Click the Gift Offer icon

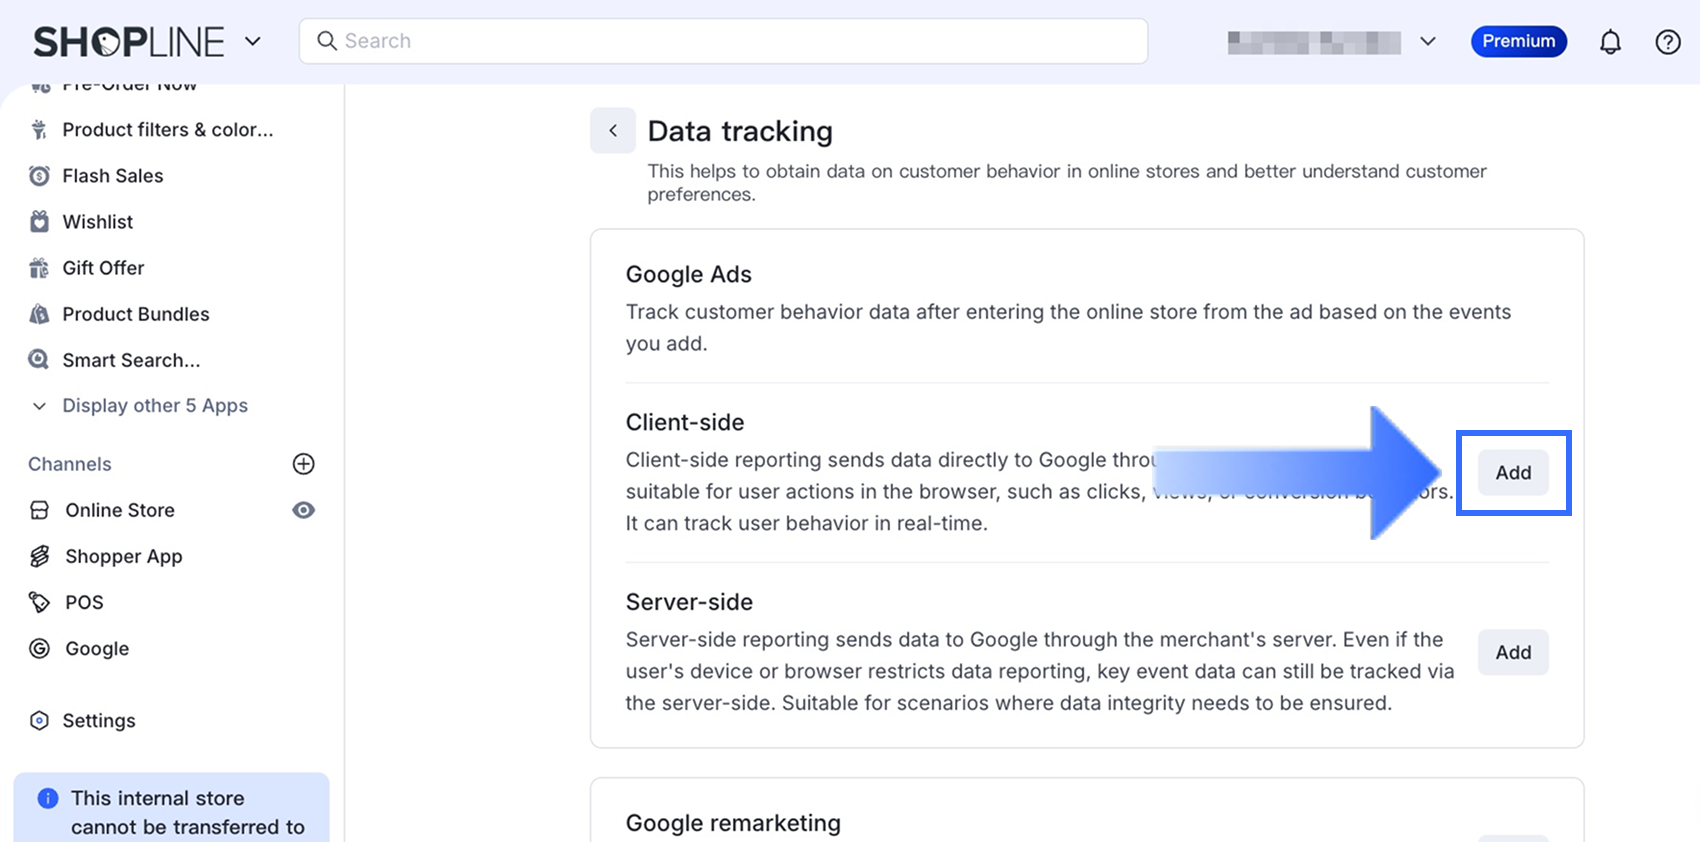(39, 268)
